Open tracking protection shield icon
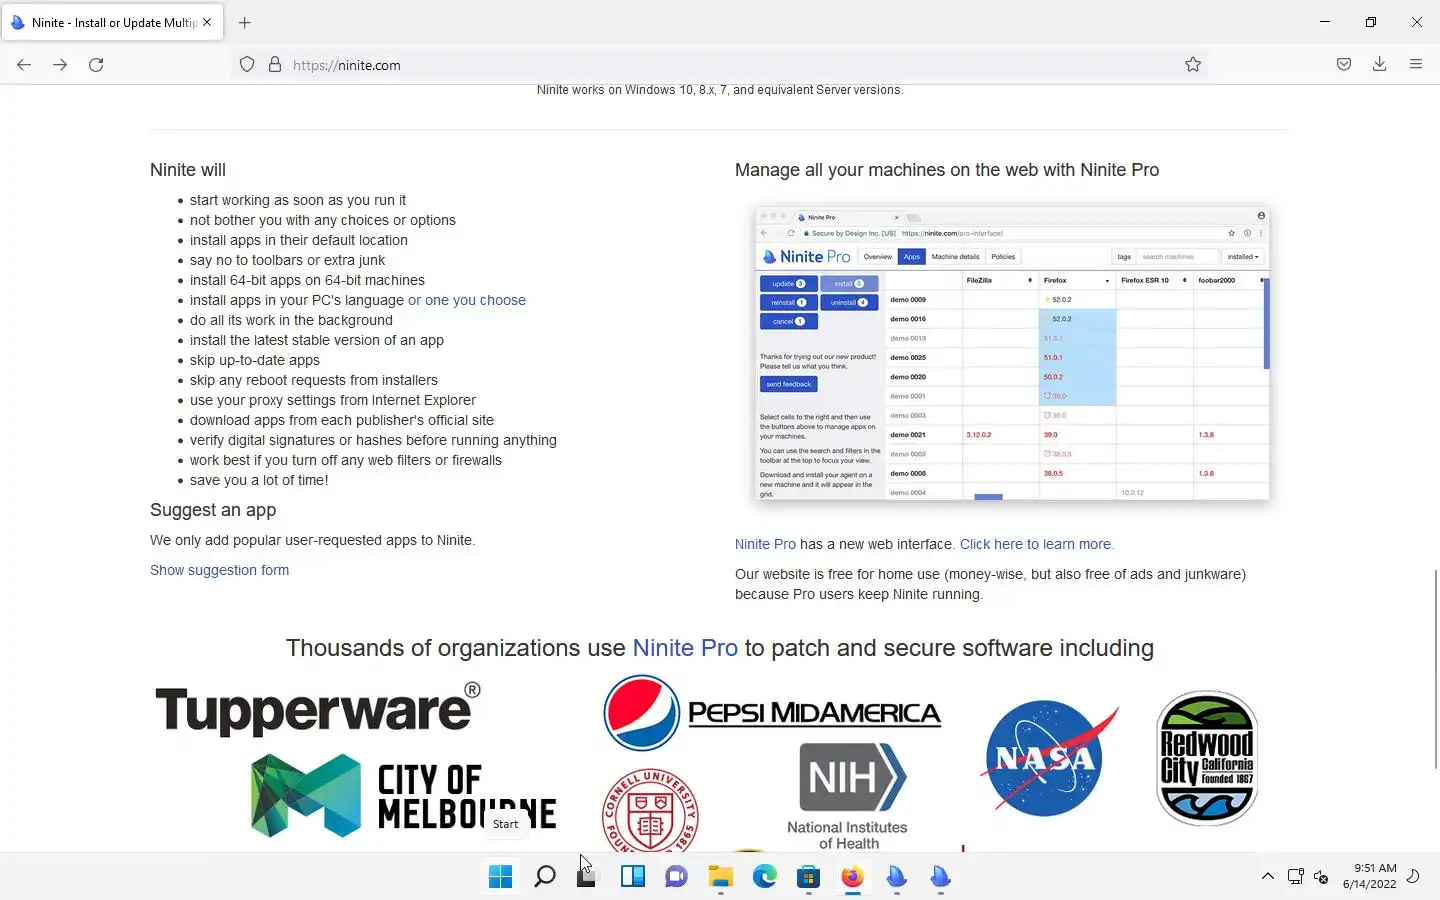The width and height of the screenshot is (1440, 900). tap(247, 65)
